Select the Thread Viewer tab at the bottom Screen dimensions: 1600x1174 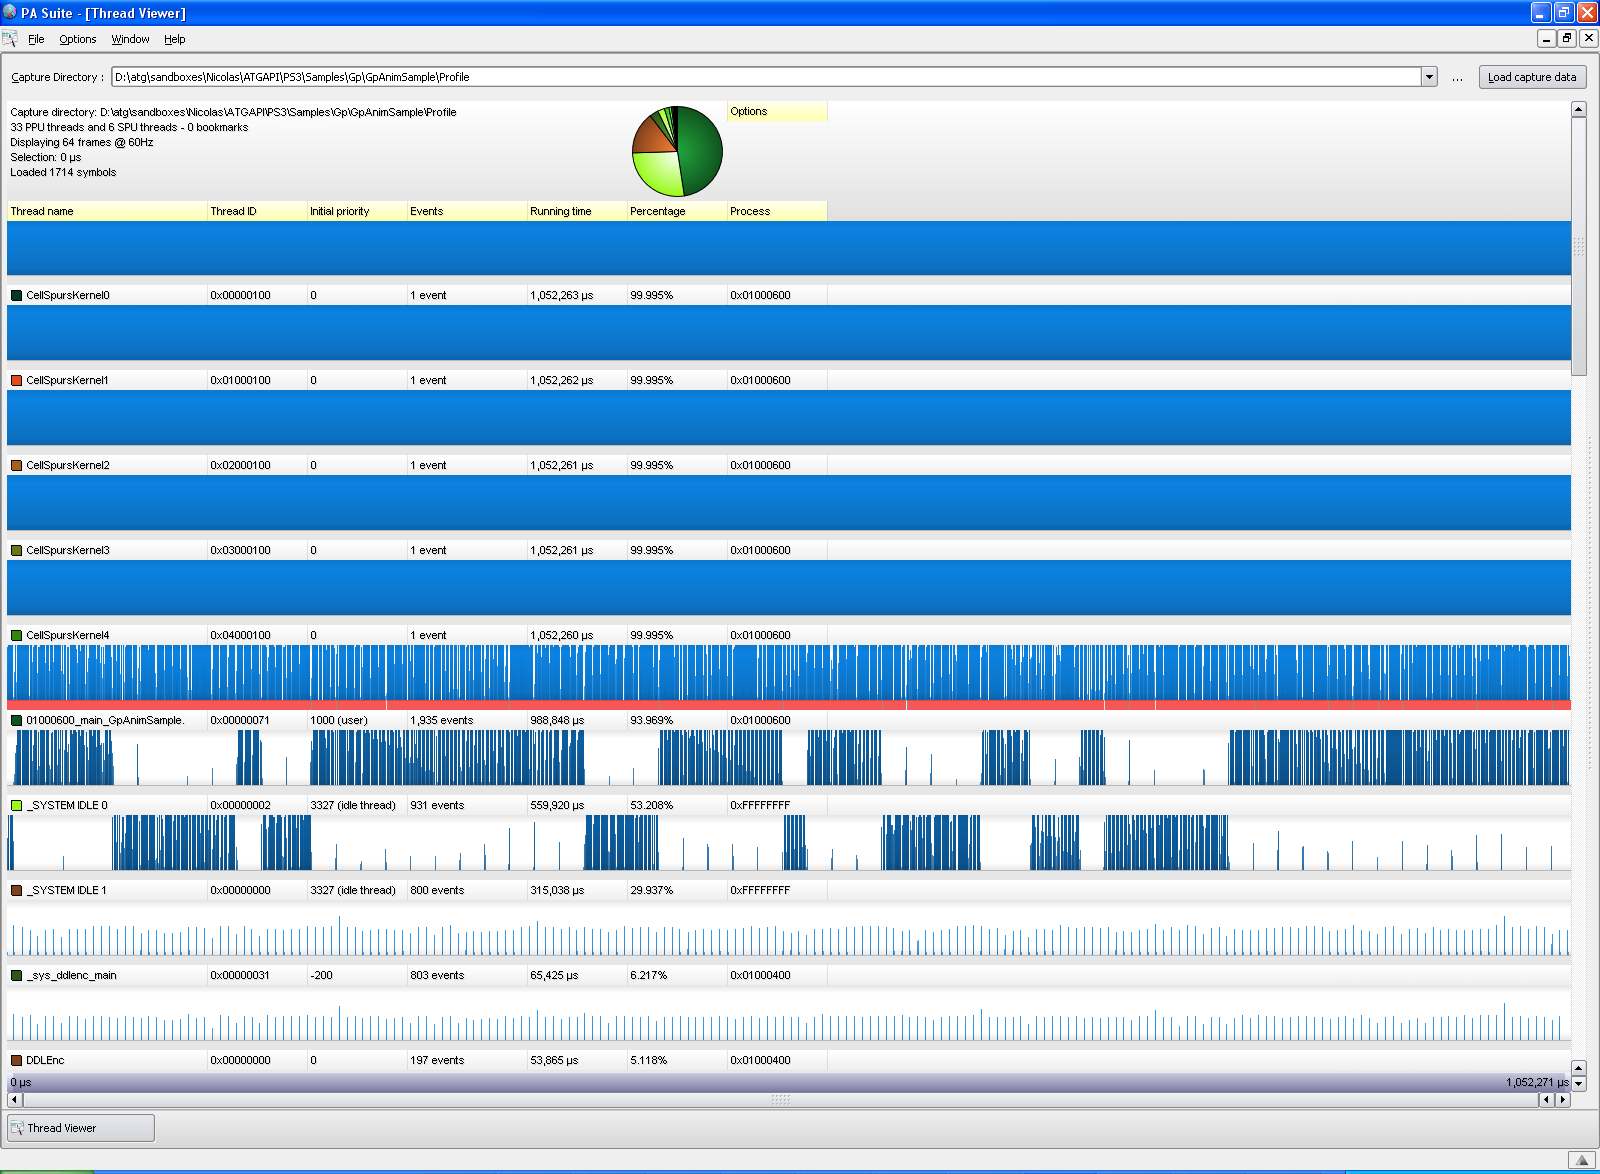pyautogui.click(x=81, y=1128)
